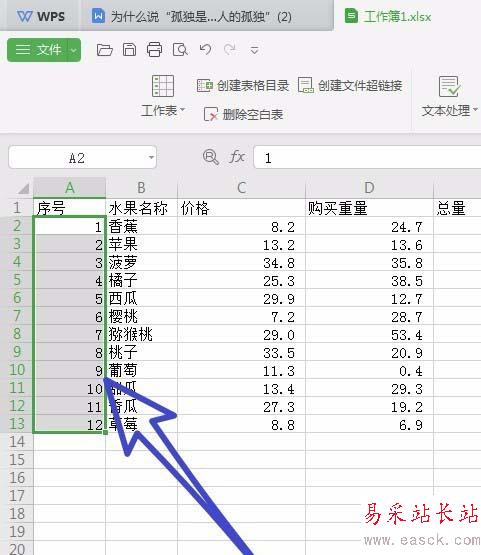481x555 pixels.
Task: Click price cell 27.3
Action: 241,406
